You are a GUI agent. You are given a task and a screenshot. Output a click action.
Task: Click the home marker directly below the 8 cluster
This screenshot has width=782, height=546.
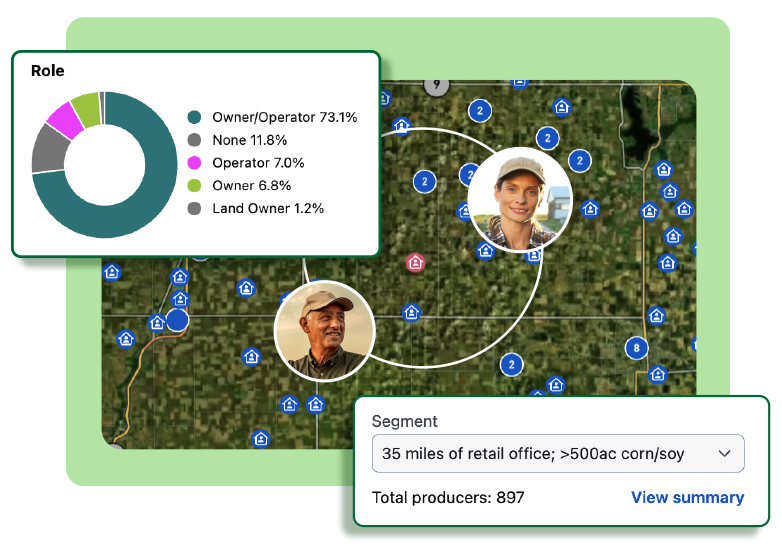tap(657, 373)
